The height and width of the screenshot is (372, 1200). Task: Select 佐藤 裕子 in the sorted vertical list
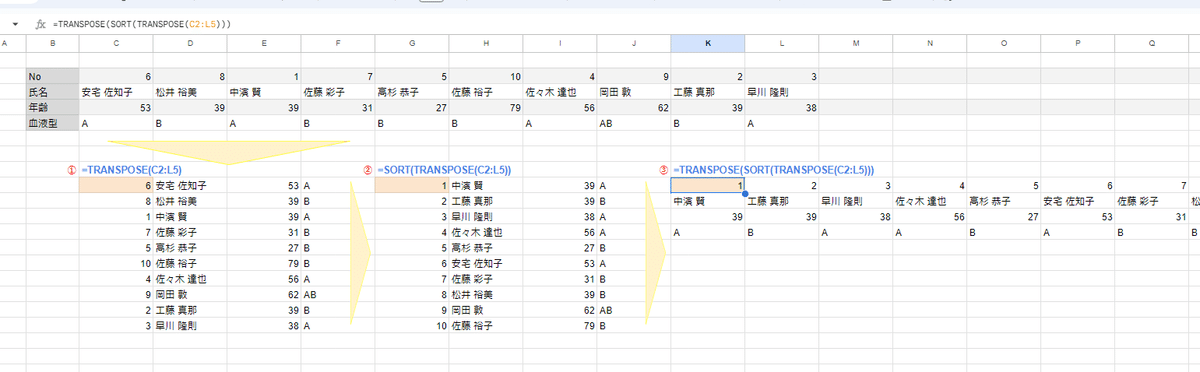pos(486,325)
